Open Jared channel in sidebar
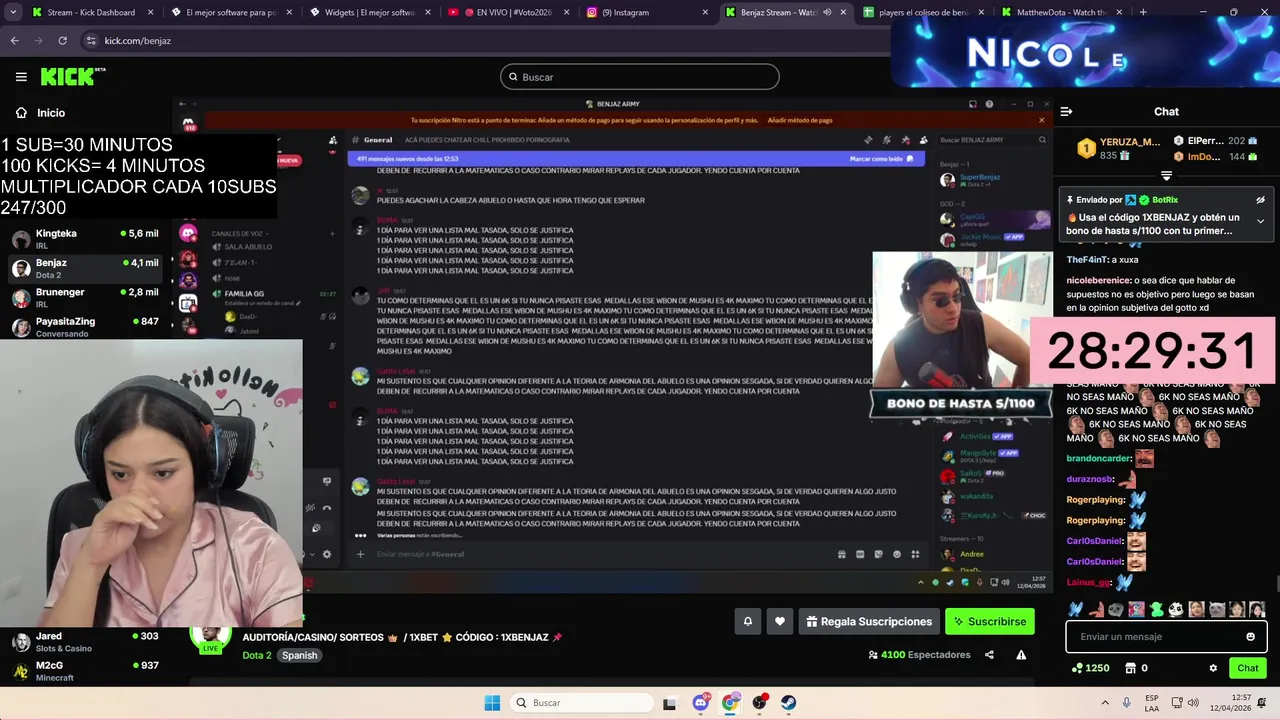The width and height of the screenshot is (1280, 720). [x=85, y=642]
